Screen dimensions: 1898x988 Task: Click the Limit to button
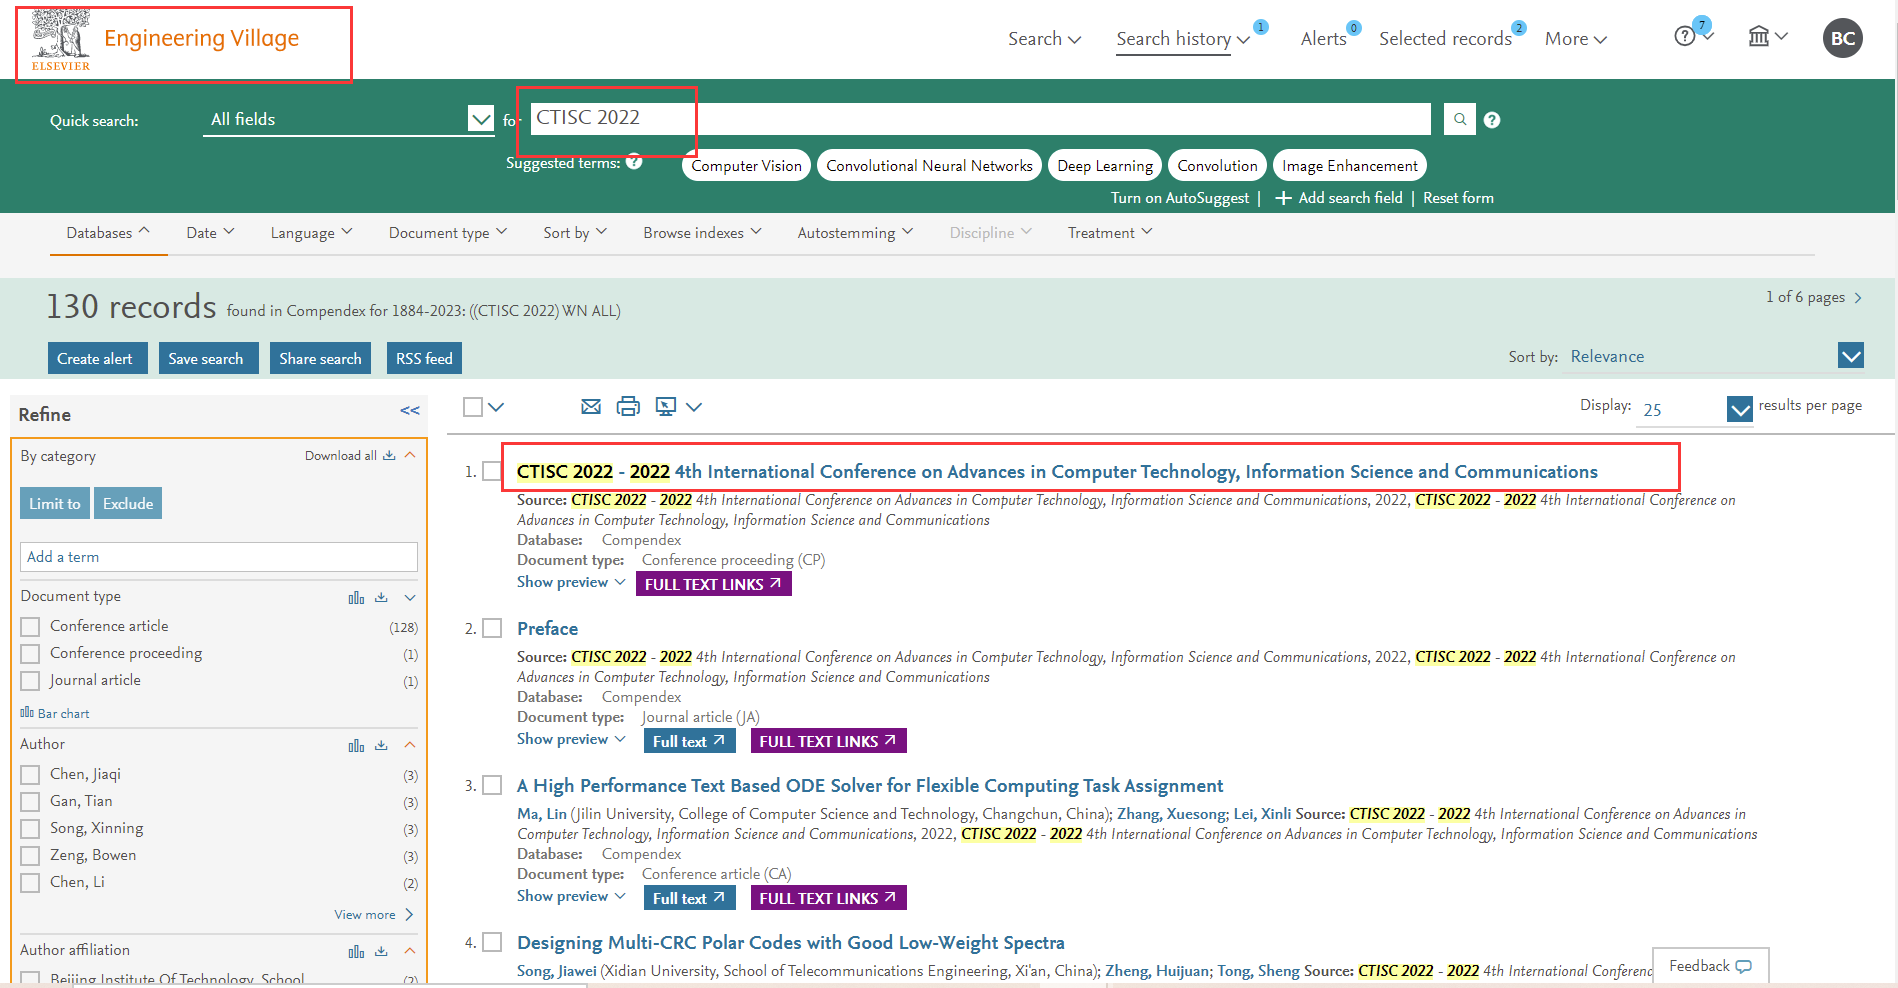(x=54, y=503)
